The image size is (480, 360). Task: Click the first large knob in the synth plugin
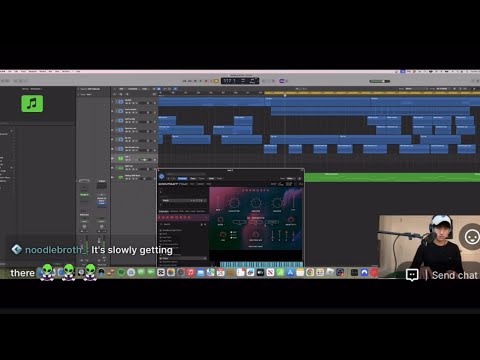[234, 203]
